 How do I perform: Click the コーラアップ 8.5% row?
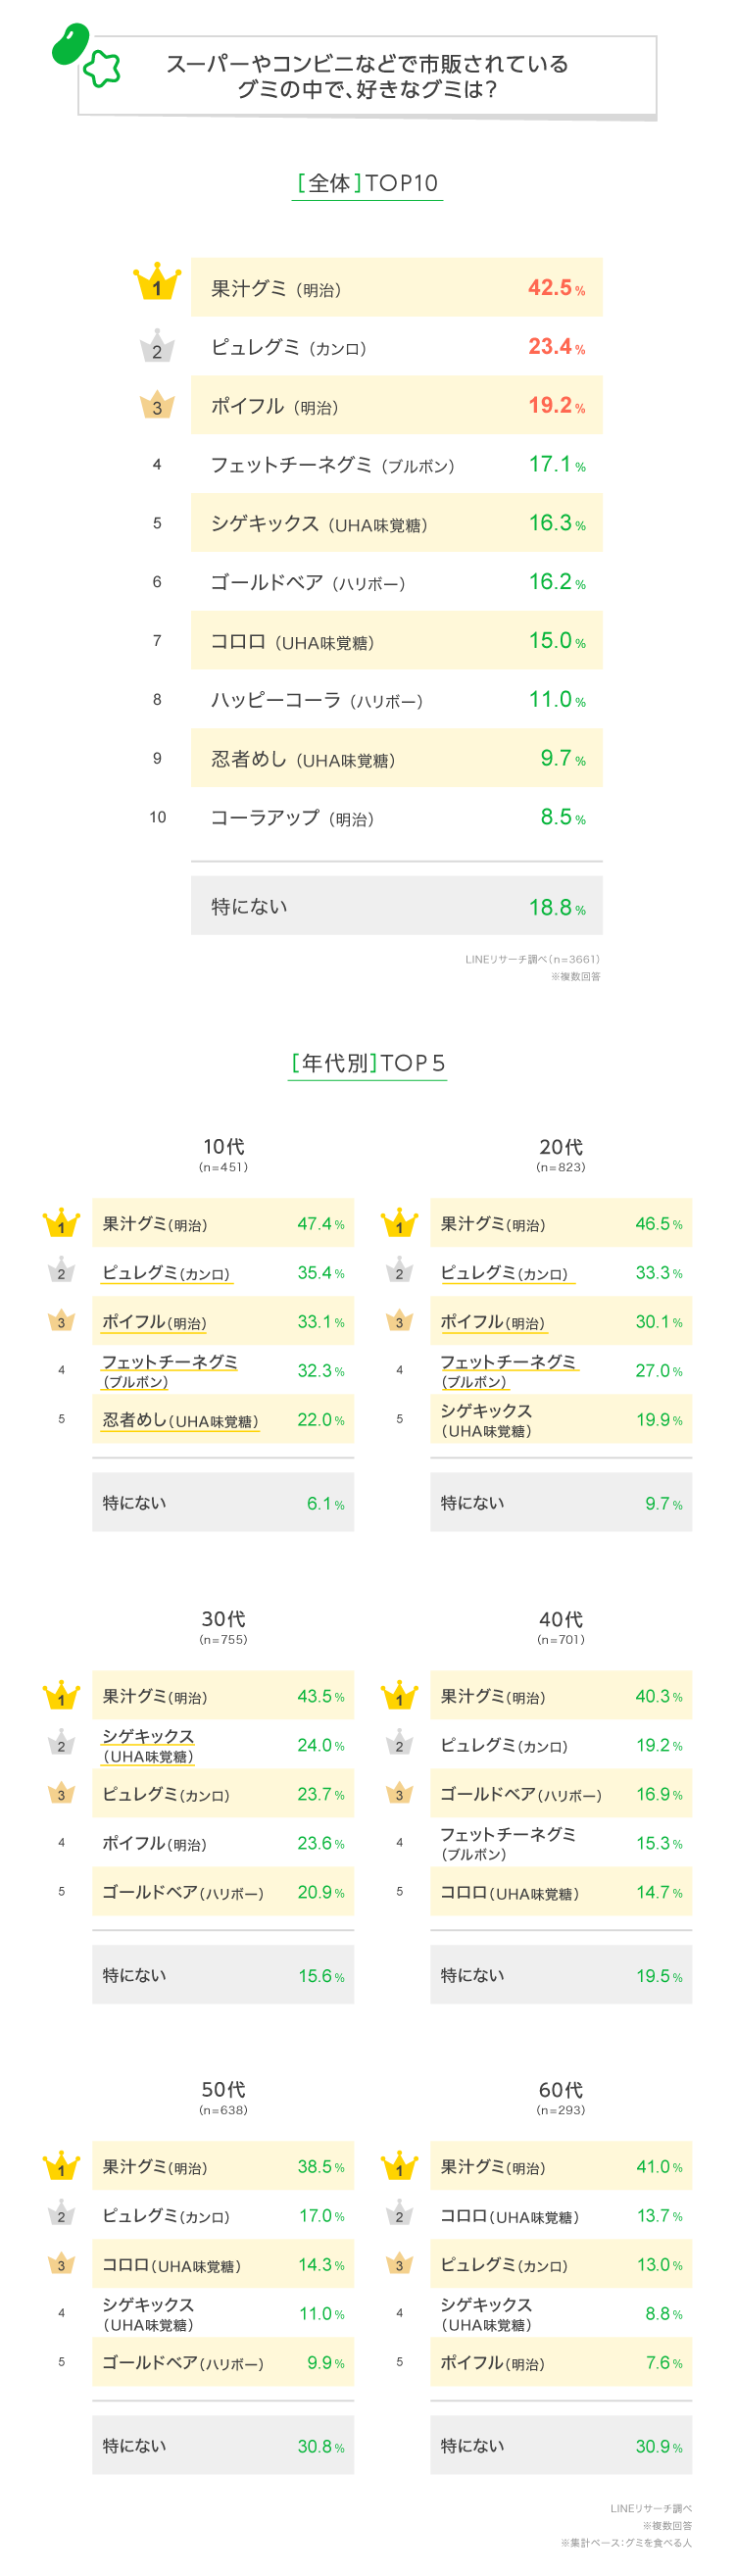pyautogui.click(x=396, y=817)
